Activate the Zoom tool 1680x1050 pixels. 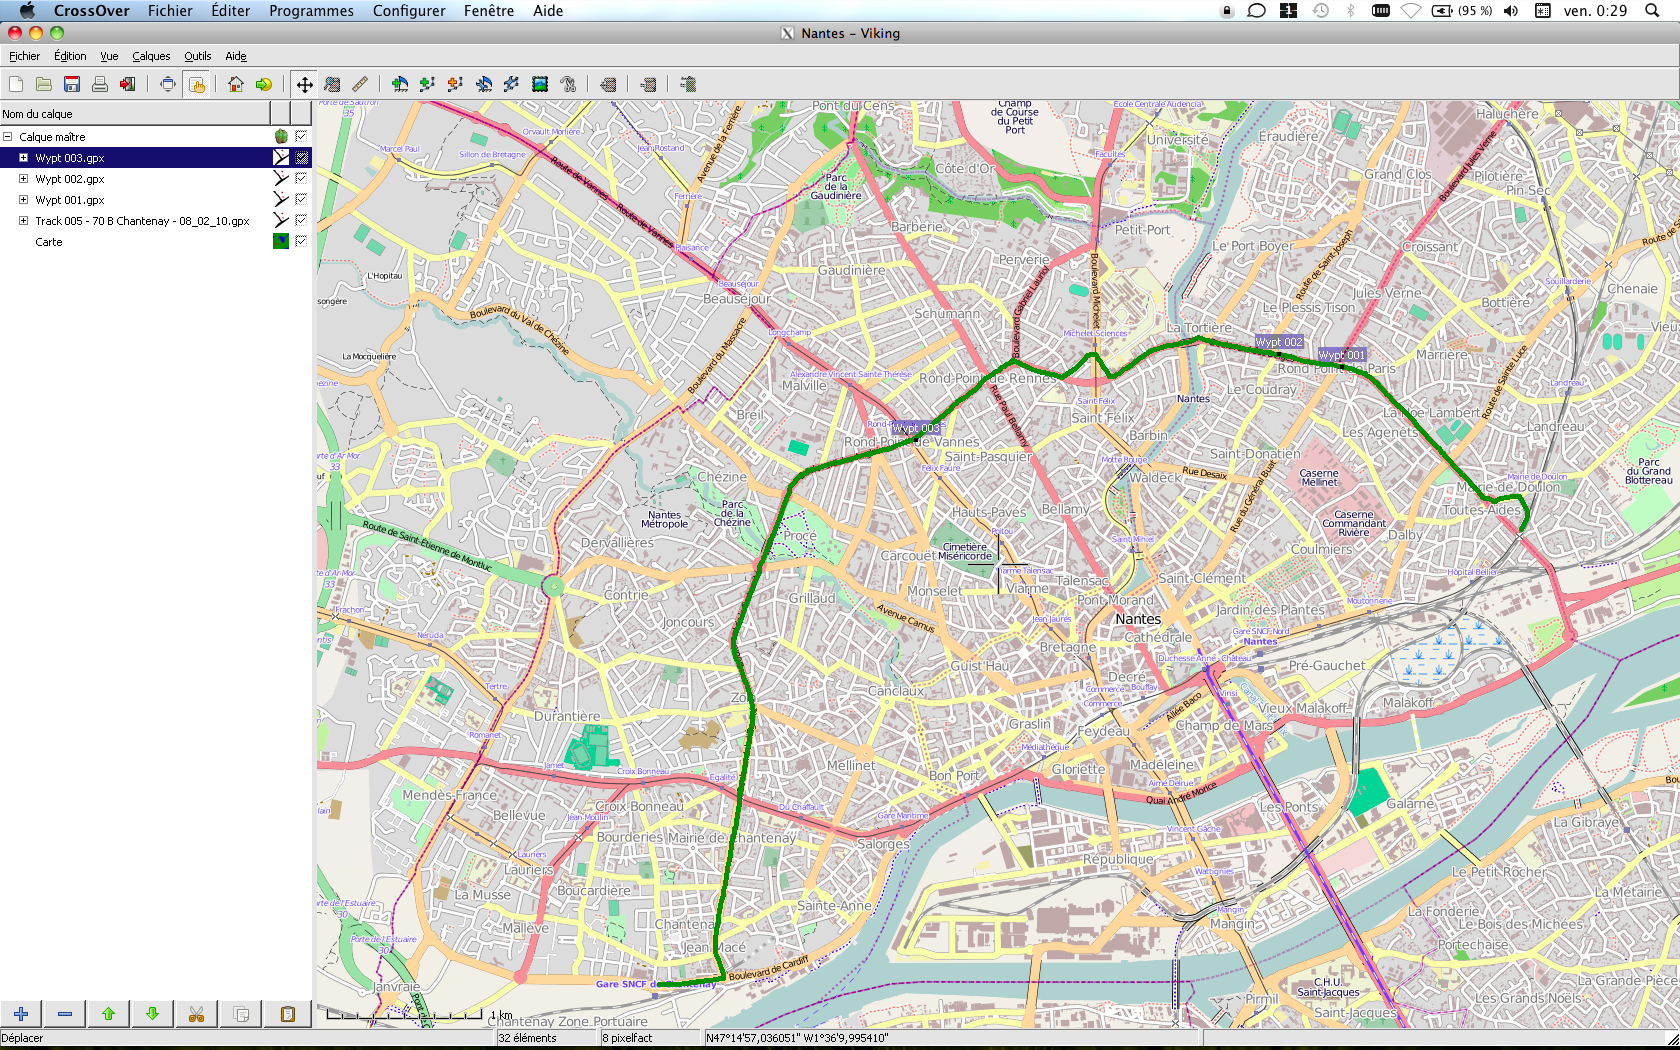(x=333, y=84)
